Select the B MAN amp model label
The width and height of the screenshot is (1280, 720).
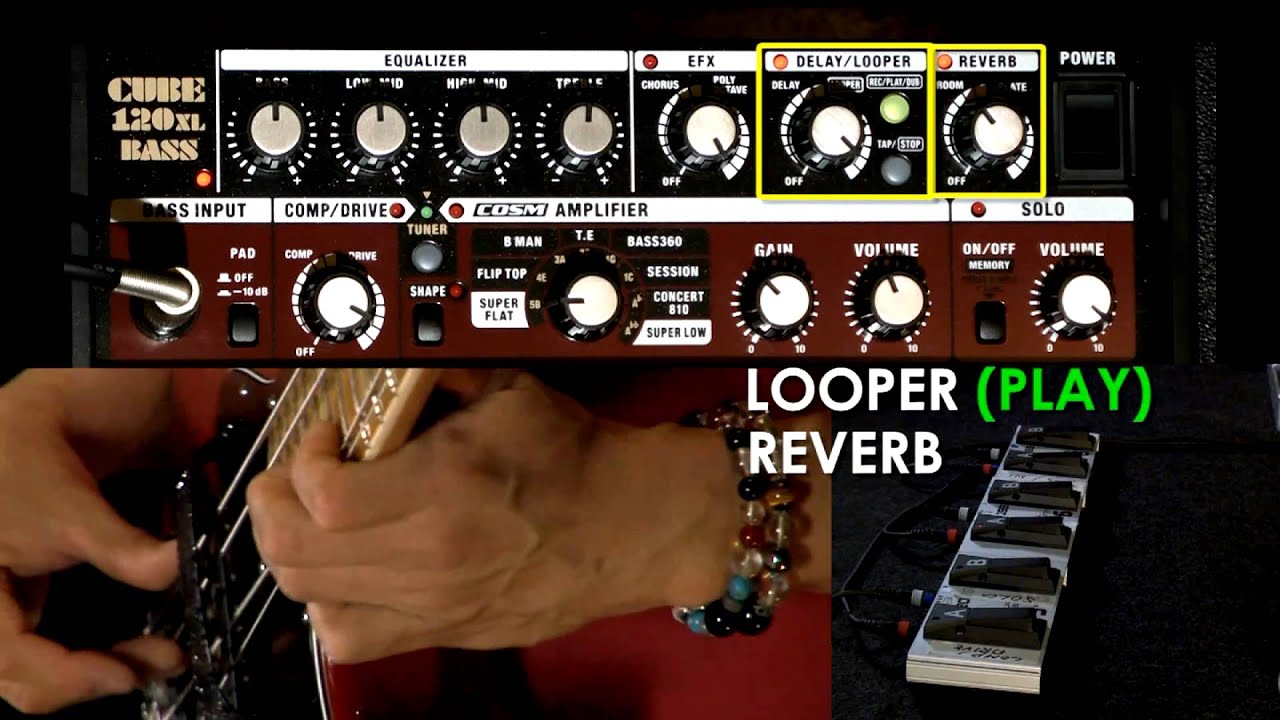tap(522, 242)
